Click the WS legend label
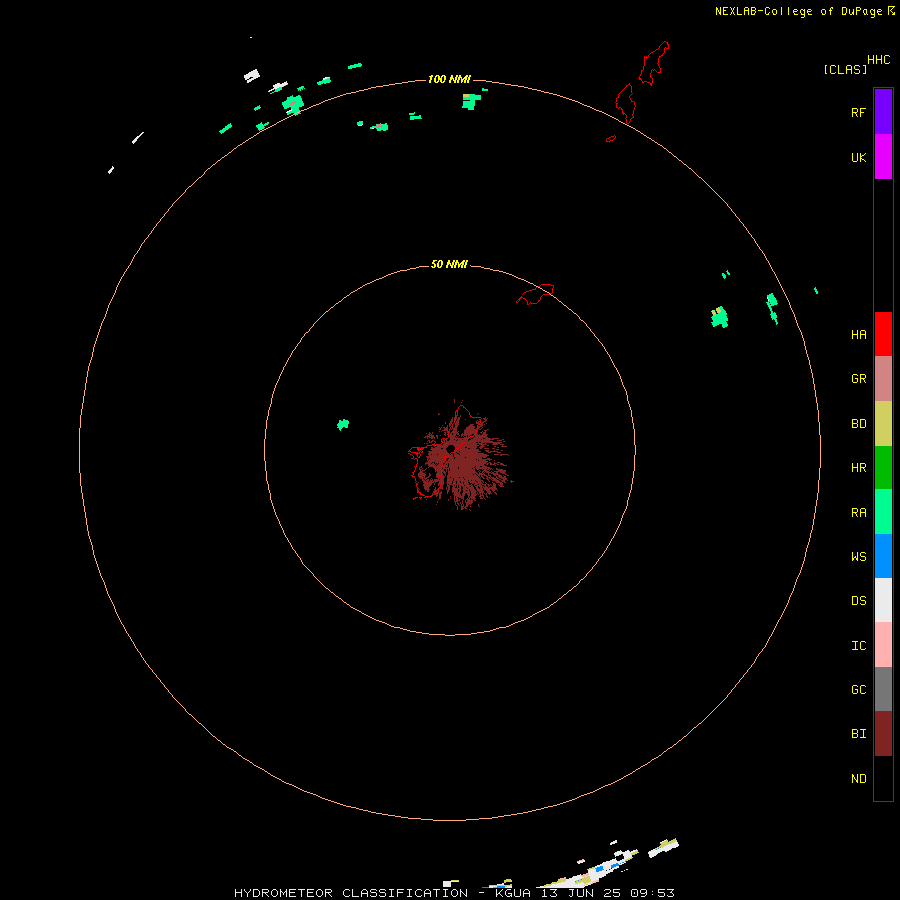The image size is (900, 900). click(858, 557)
